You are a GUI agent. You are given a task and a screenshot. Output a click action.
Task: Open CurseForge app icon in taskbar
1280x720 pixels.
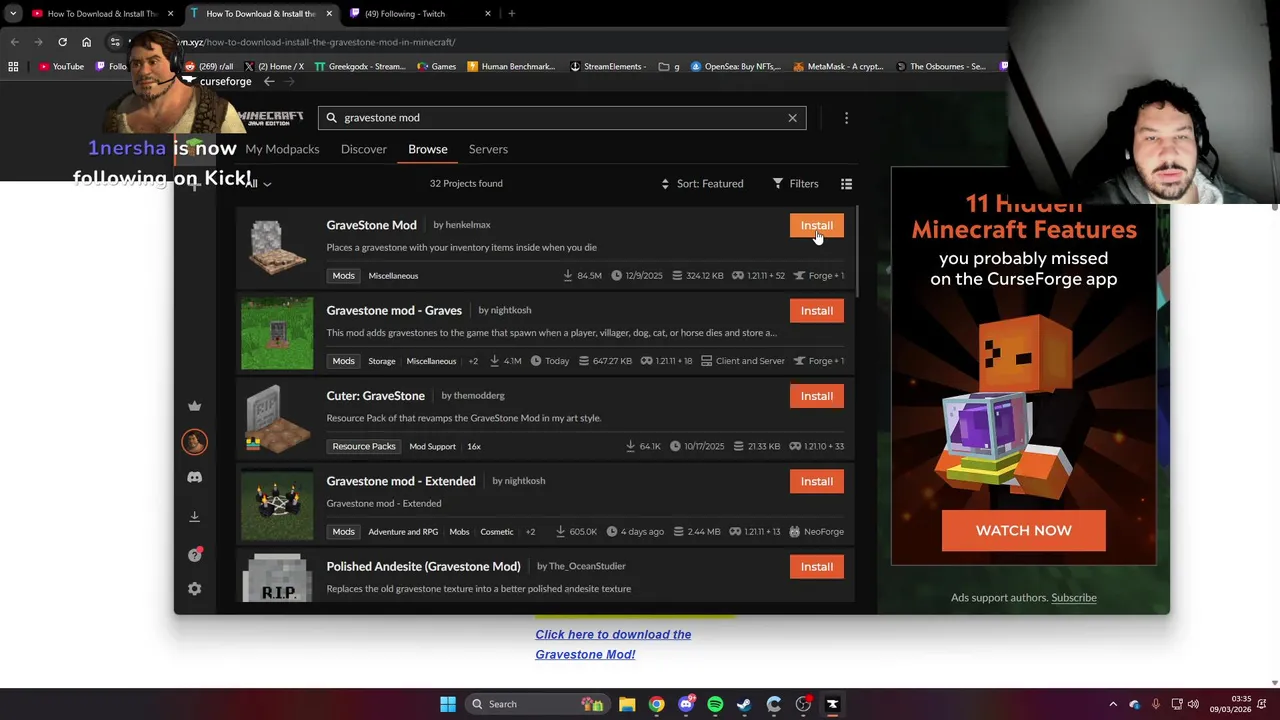pyautogui.click(x=832, y=704)
